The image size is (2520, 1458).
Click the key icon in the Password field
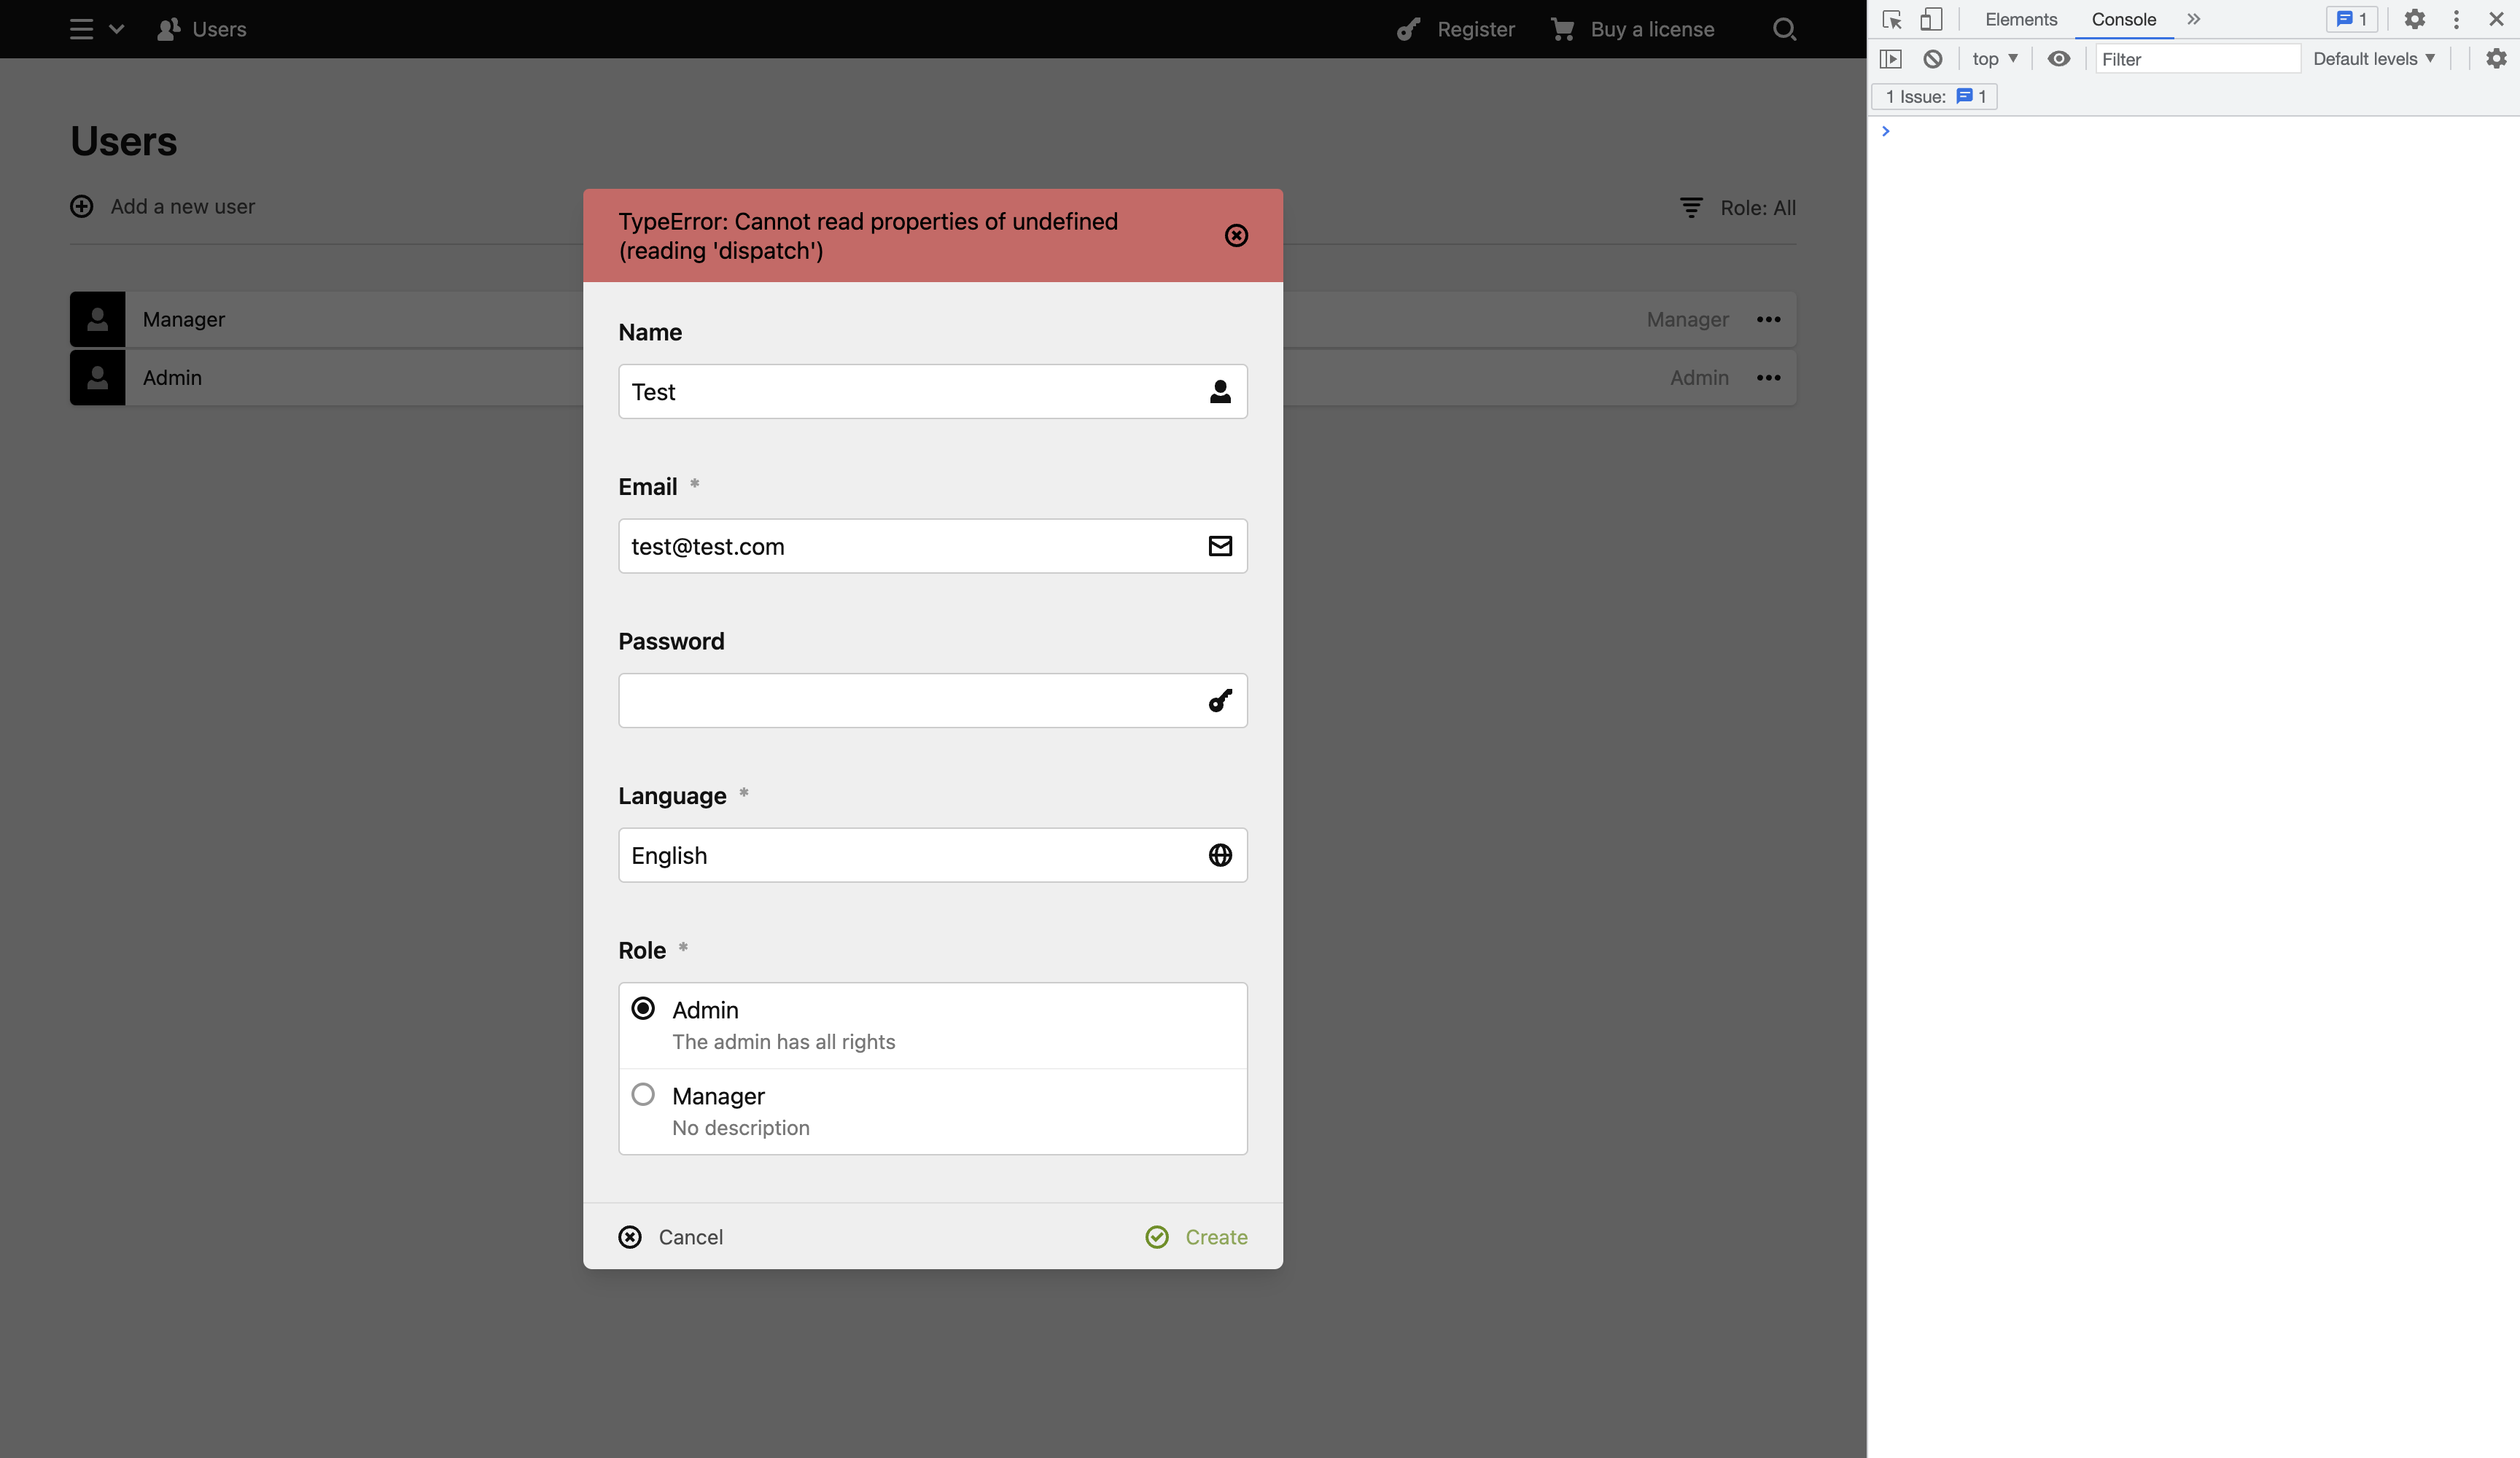pyautogui.click(x=1220, y=700)
